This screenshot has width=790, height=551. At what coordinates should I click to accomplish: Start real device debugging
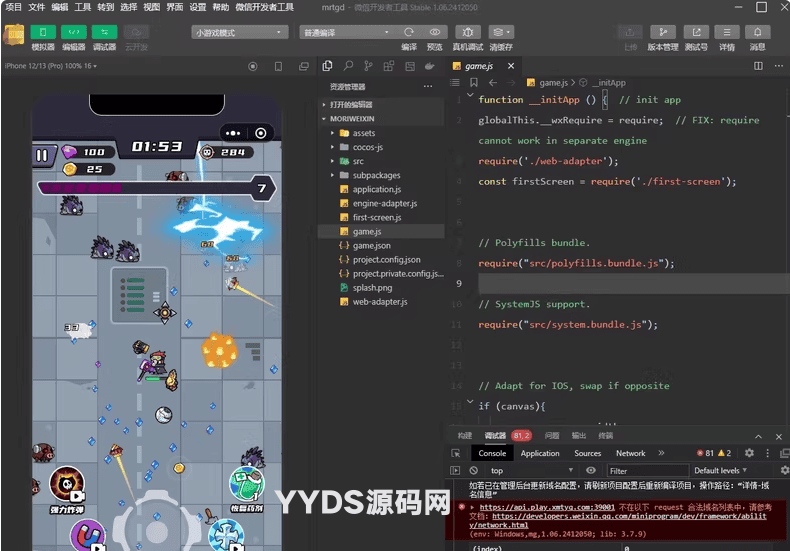[x=468, y=32]
